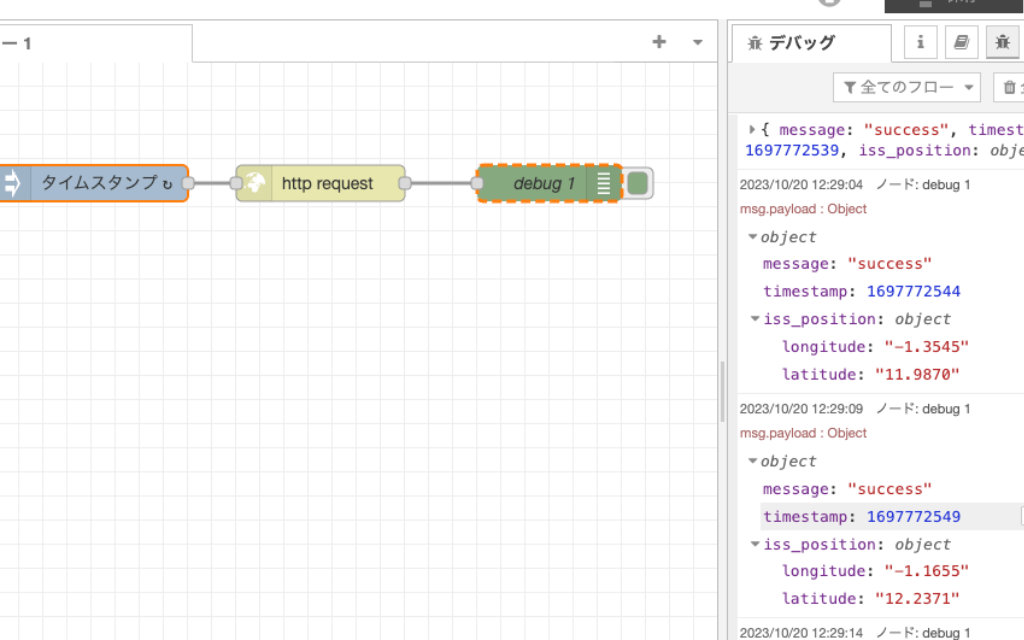1024x640 pixels.
Task: Expand the collapsed message at top of debug list
Action: coord(752,129)
